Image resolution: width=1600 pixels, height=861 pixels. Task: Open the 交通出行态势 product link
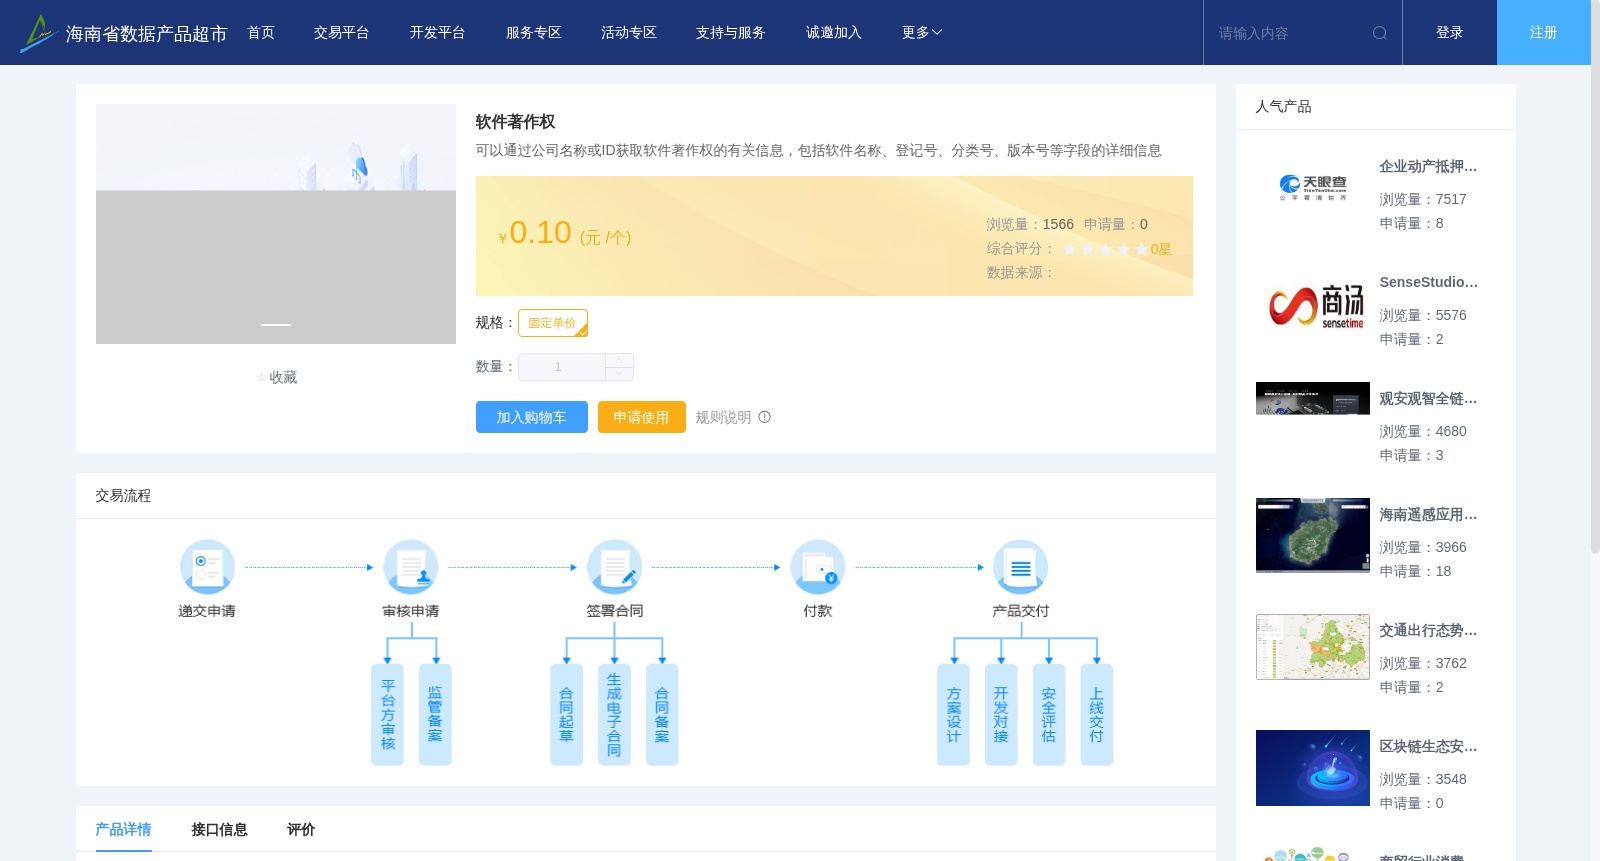click(x=1428, y=630)
